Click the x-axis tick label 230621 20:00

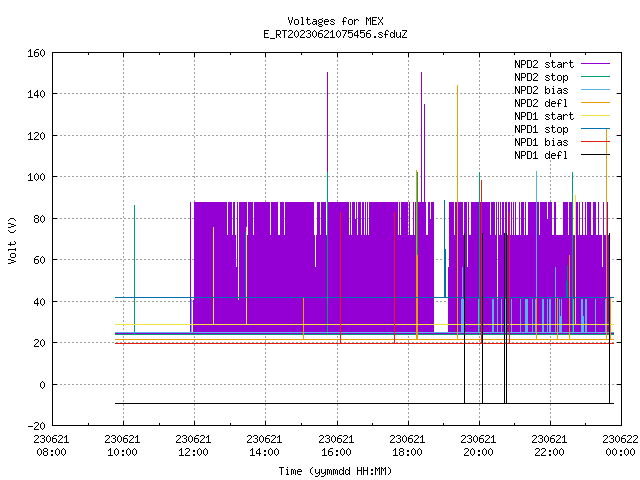(478, 446)
